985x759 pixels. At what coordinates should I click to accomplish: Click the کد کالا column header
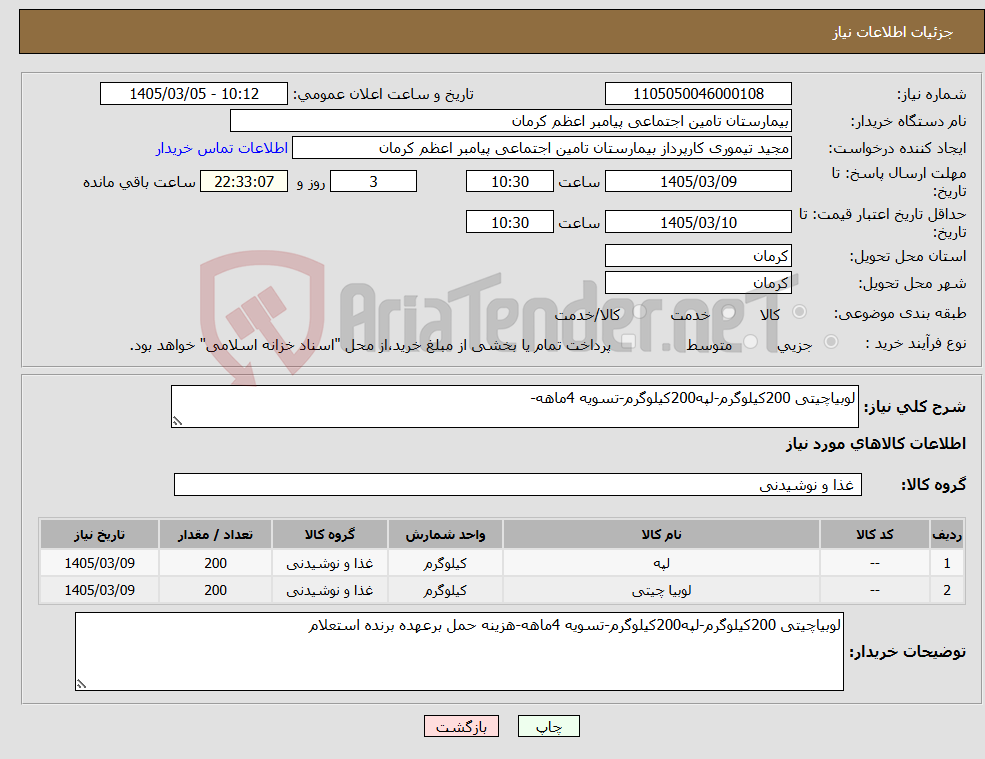(874, 534)
